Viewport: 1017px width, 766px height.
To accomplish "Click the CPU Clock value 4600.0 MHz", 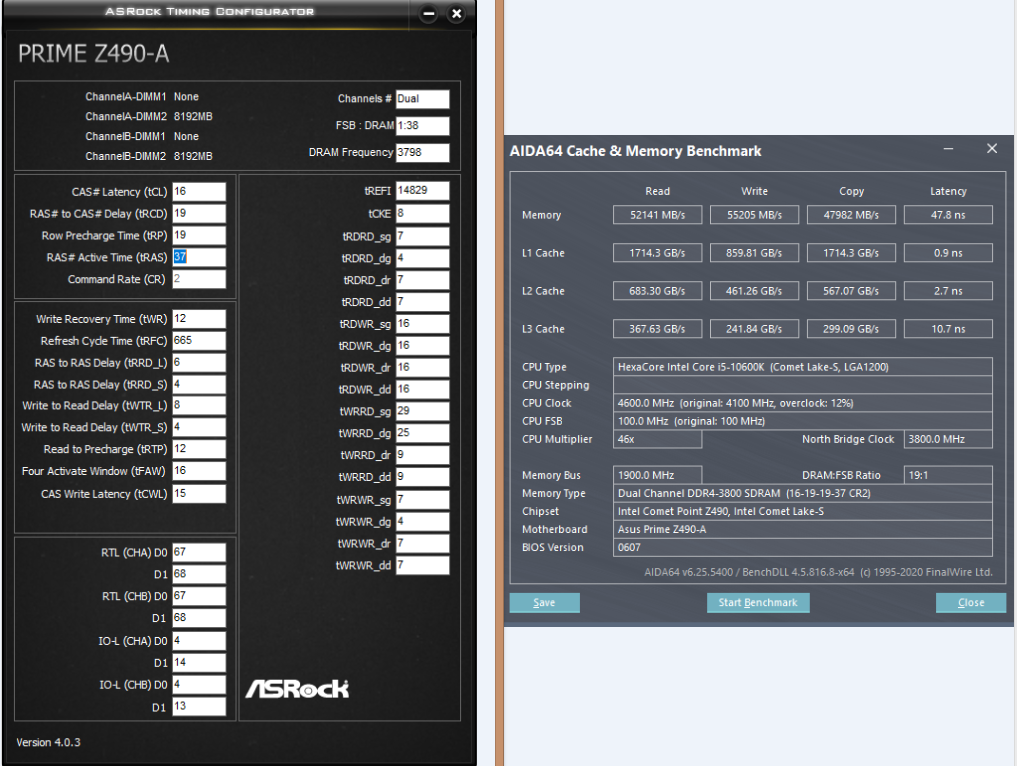I will tap(802, 403).
